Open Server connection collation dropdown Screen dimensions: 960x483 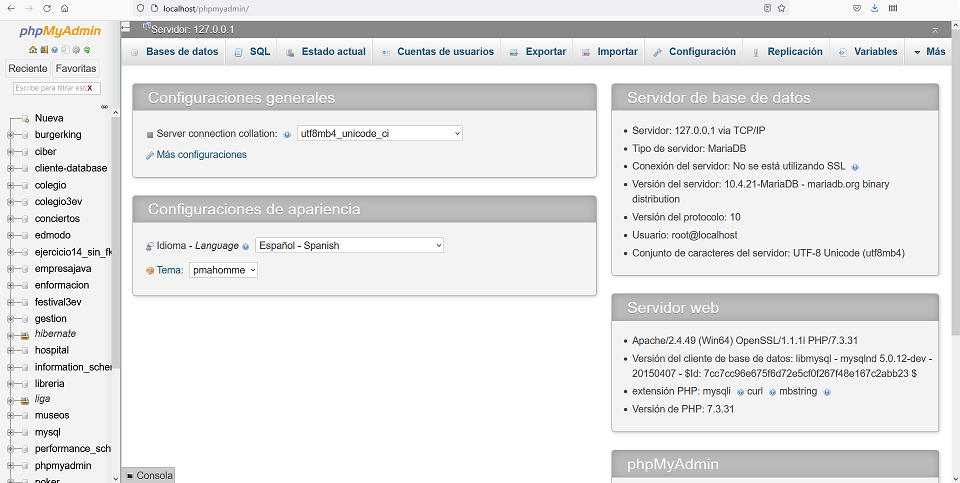379,133
